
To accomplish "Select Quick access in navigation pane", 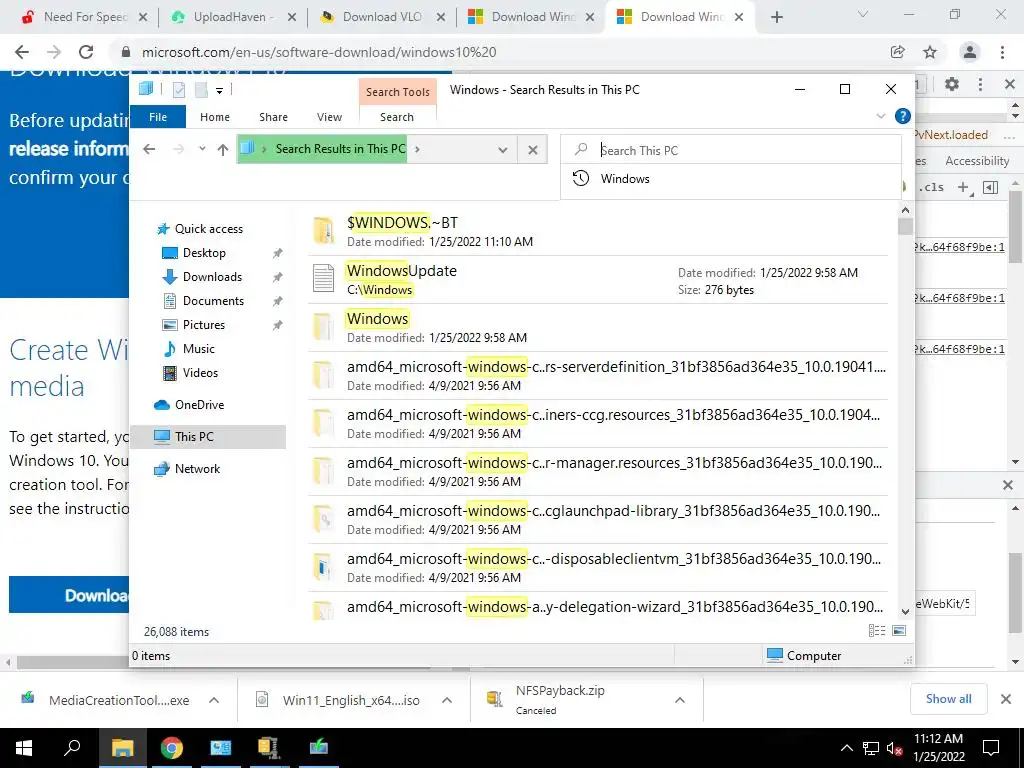I will click(x=208, y=229).
